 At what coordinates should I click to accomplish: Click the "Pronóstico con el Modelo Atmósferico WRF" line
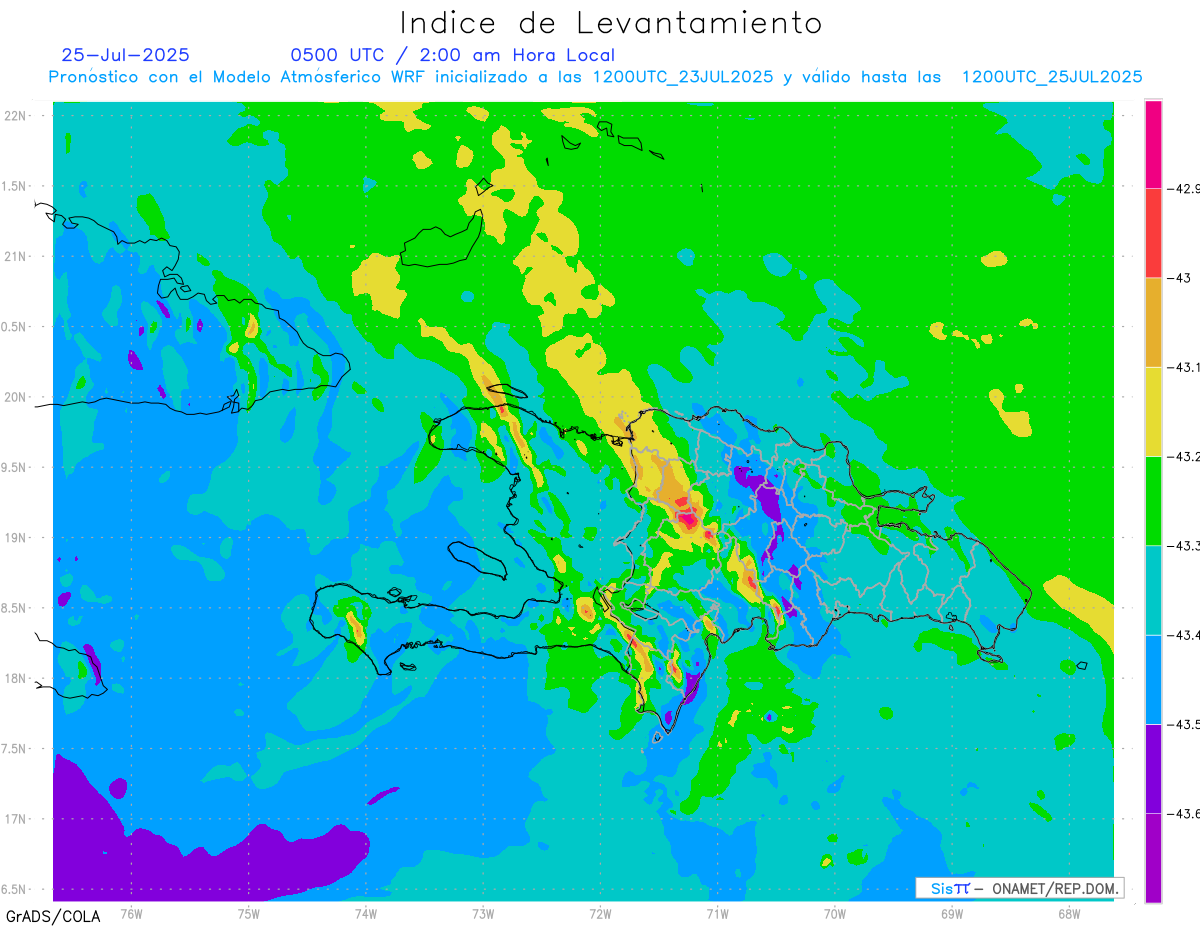tap(595, 76)
